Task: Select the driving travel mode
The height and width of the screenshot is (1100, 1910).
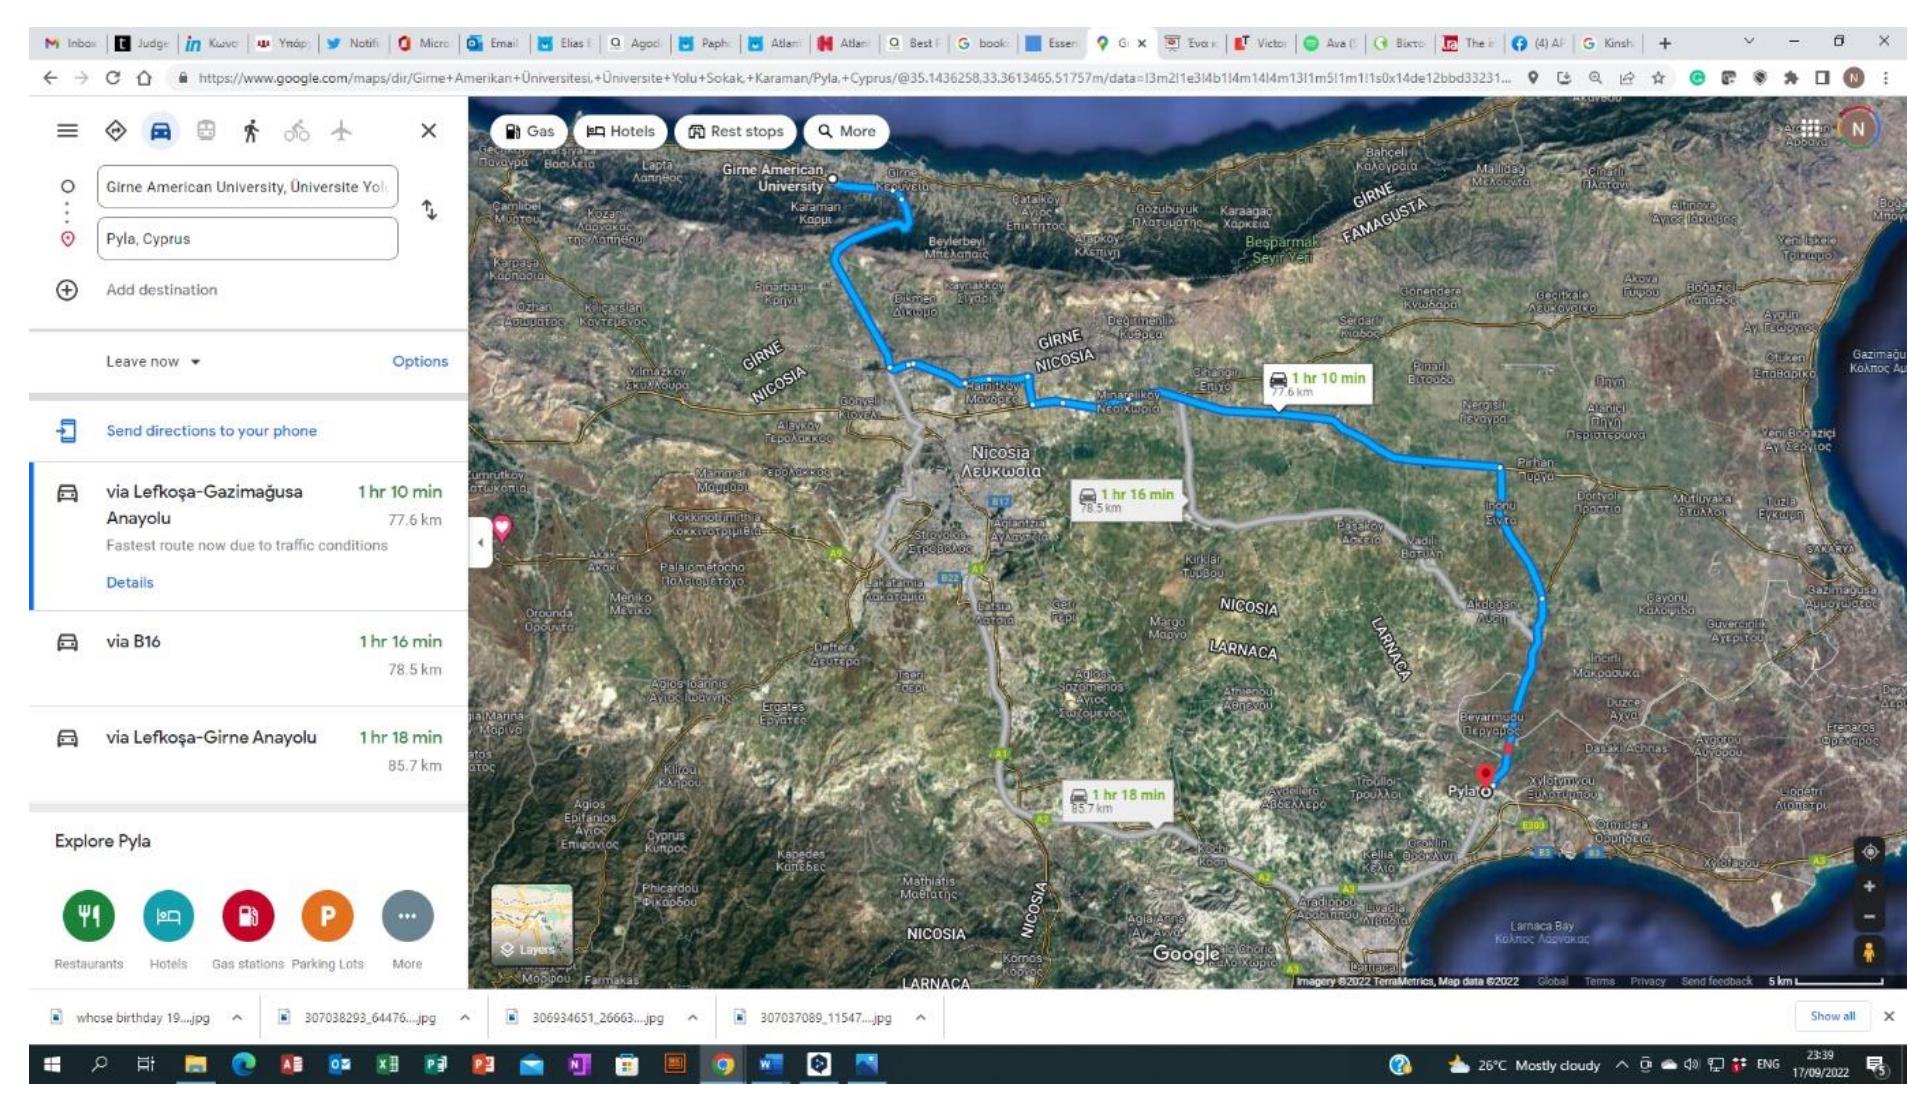Action: click(161, 131)
